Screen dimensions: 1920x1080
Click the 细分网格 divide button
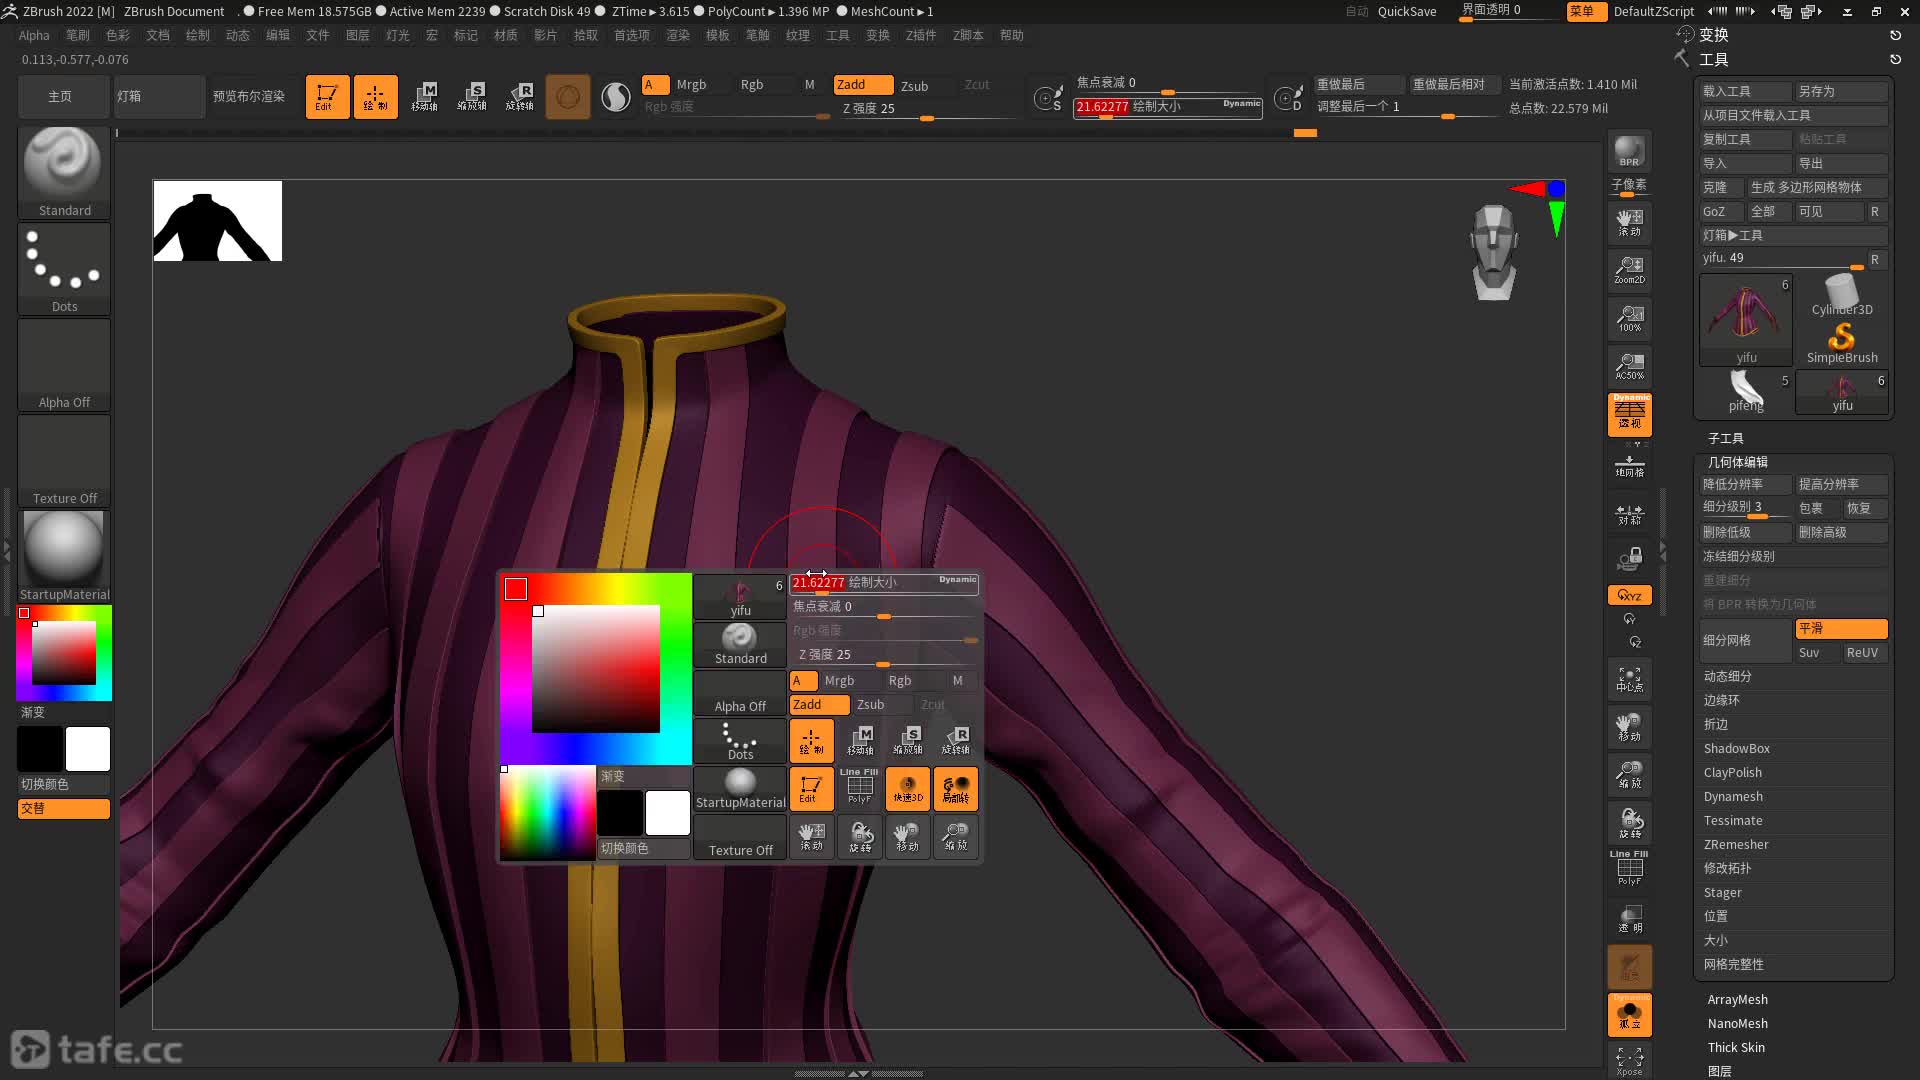(x=1745, y=640)
